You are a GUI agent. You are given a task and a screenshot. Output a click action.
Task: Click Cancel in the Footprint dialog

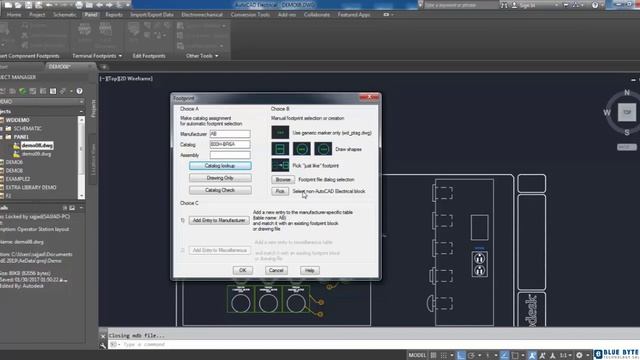276,271
